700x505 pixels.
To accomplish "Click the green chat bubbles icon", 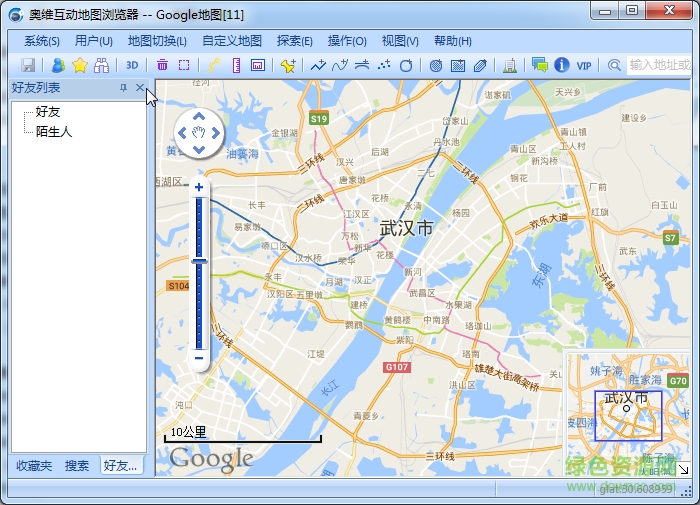I will click(540, 65).
